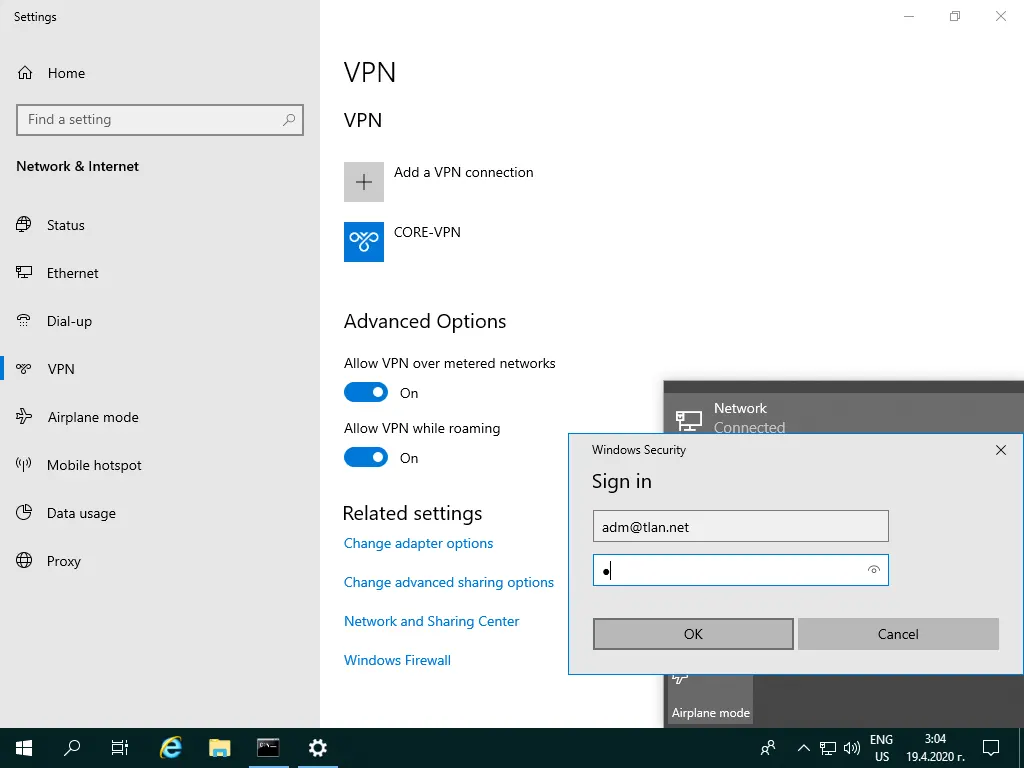Open the Action Center notification icon
This screenshot has width=1024, height=768.
click(991, 748)
